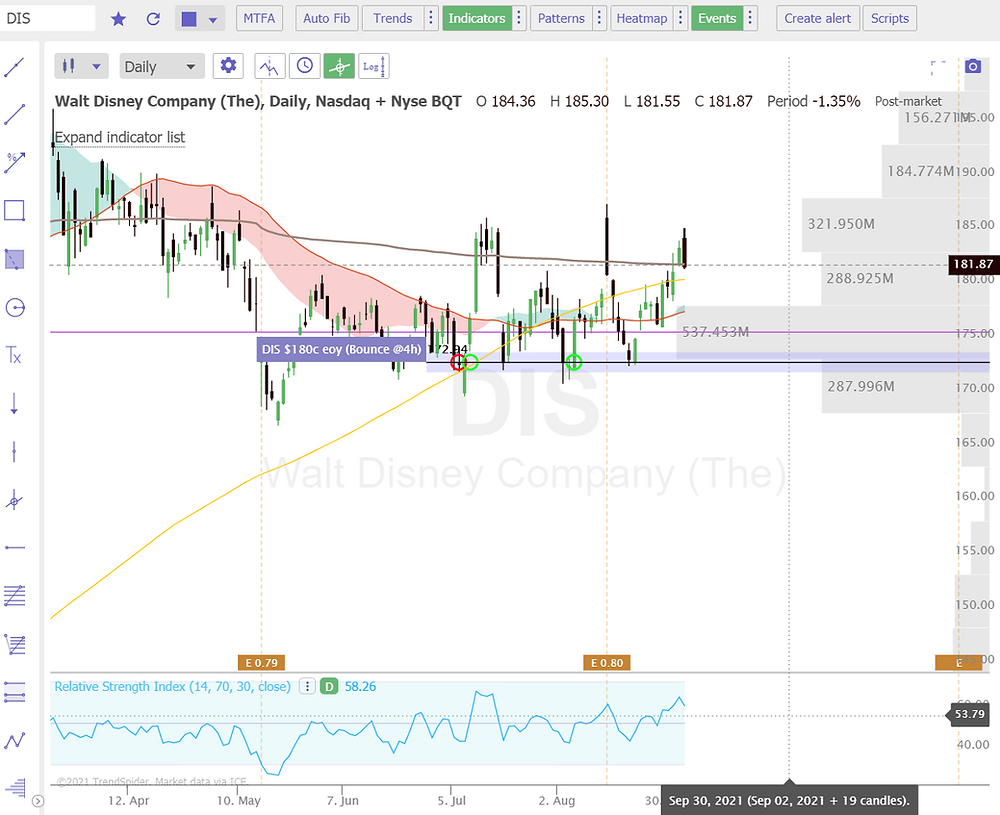The height and width of the screenshot is (815, 1000).
Task: Select the ray line drawing tool
Action: (14, 115)
